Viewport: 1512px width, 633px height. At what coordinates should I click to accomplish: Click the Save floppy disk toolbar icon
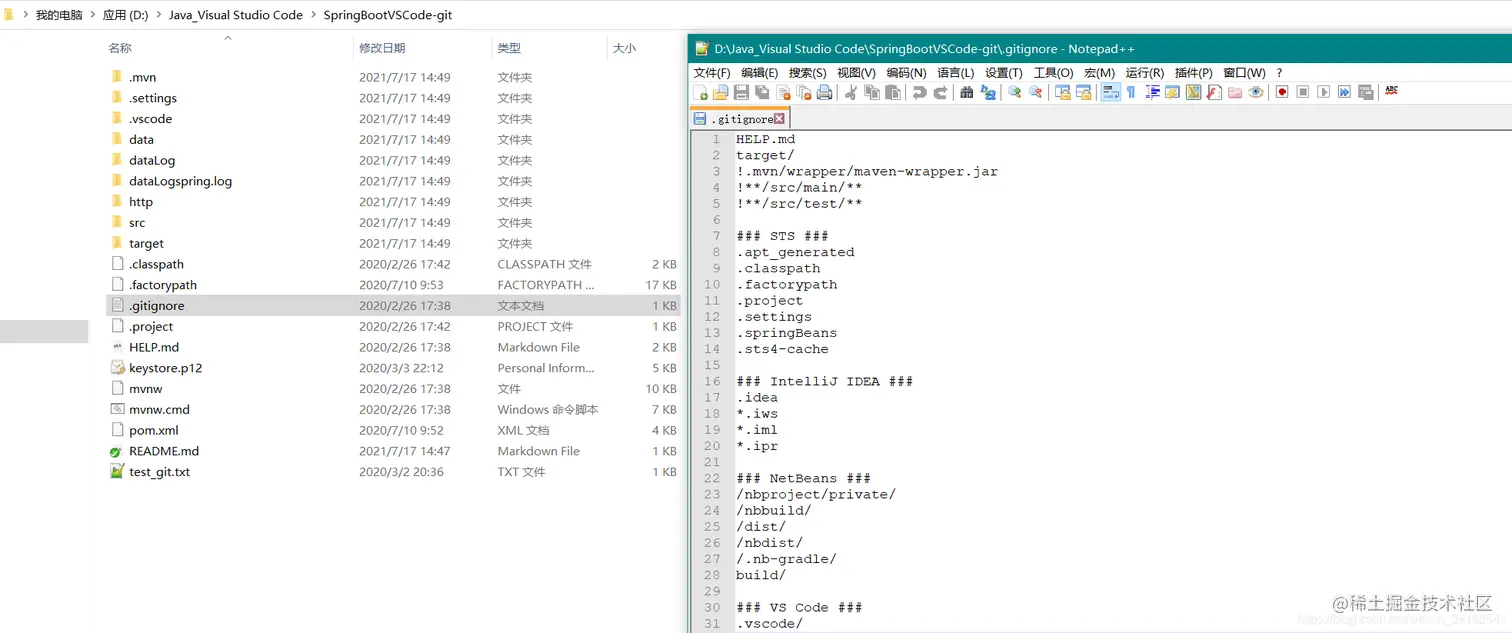(741, 92)
